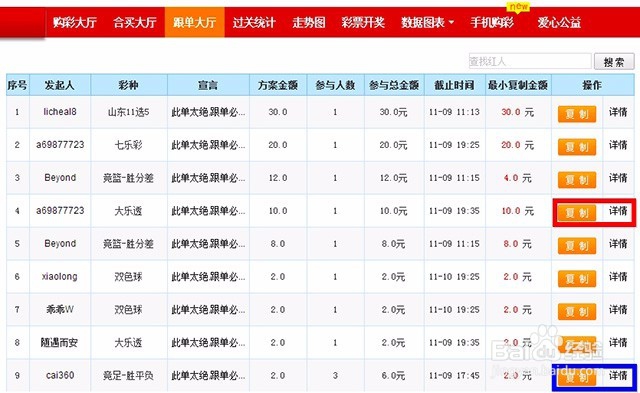This screenshot has height=393, width=640.
Task: Go to the 过关统计 page
Action: [254, 22]
